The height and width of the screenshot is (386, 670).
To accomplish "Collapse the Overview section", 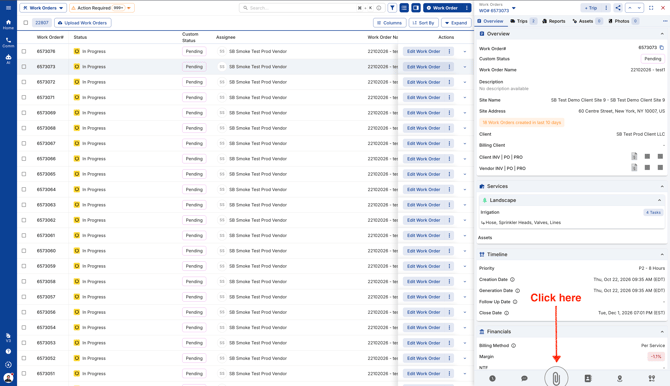I will pyautogui.click(x=662, y=33).
